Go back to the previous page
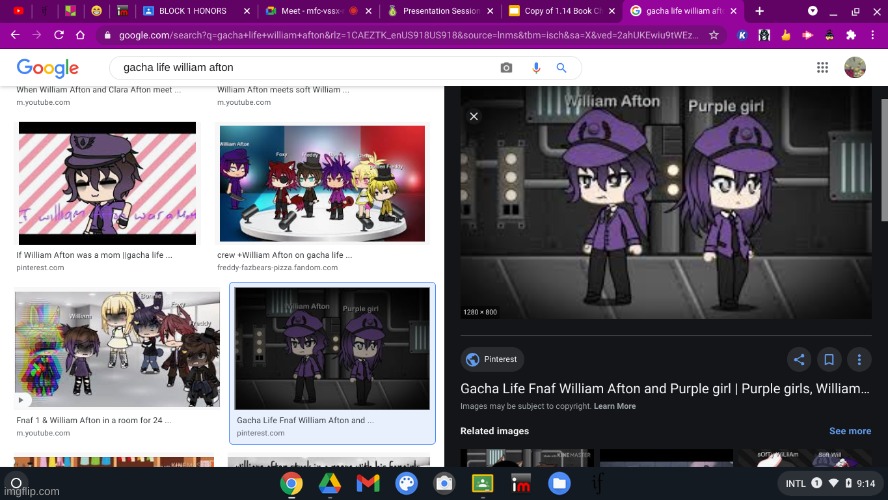The height and width of the screenshot is (500, 888). [15, 35]
